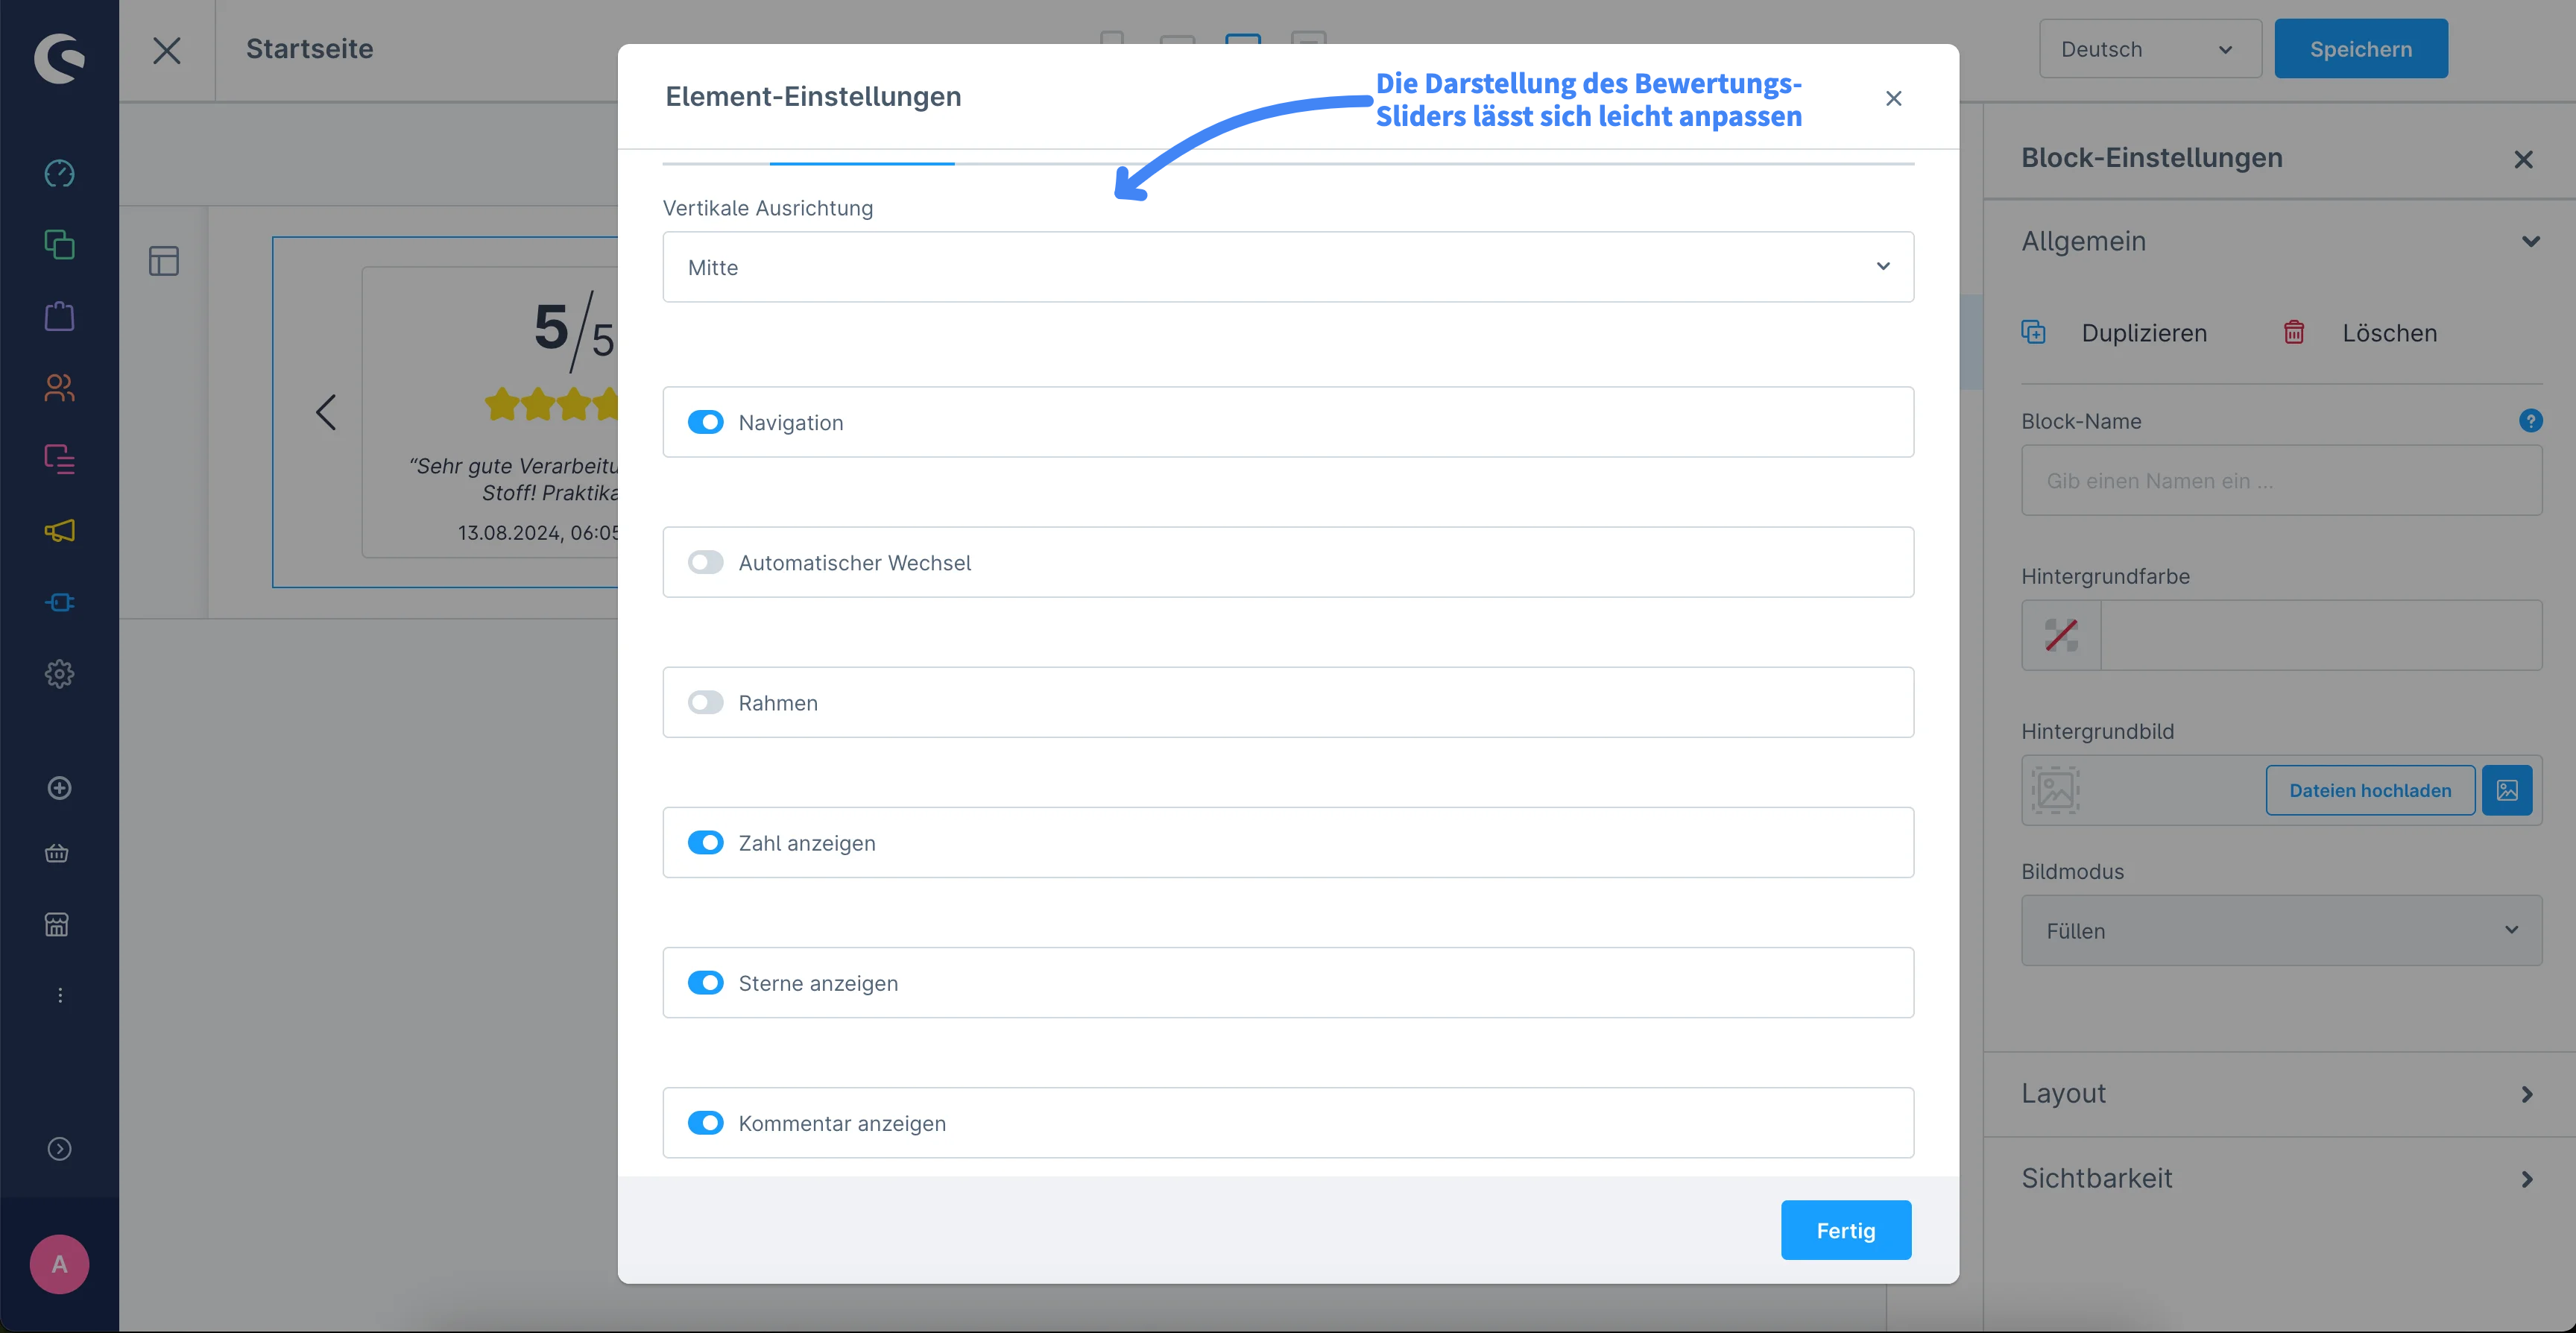Click the Hintergrundfarbe value input field

(2321, 635)
